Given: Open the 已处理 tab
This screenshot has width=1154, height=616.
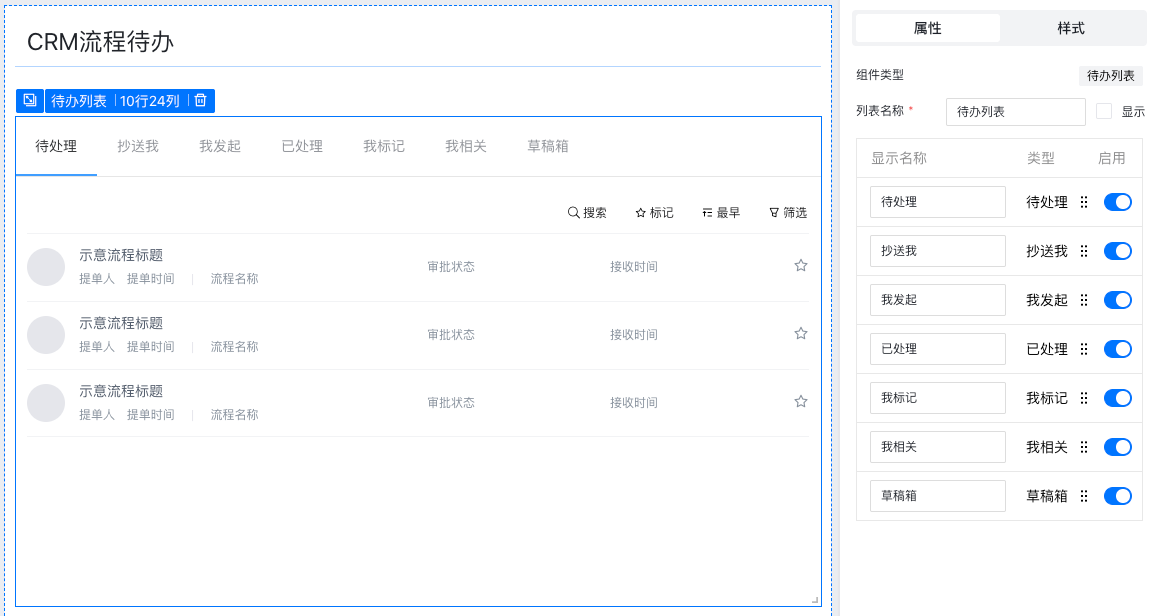Looking at the screenshot, I should click(302, 146).
